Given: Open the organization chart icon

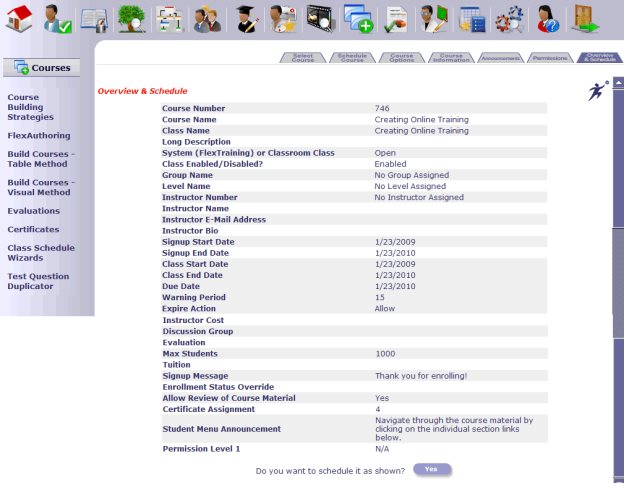Looking at the screenshot, I should coord(170,19).
